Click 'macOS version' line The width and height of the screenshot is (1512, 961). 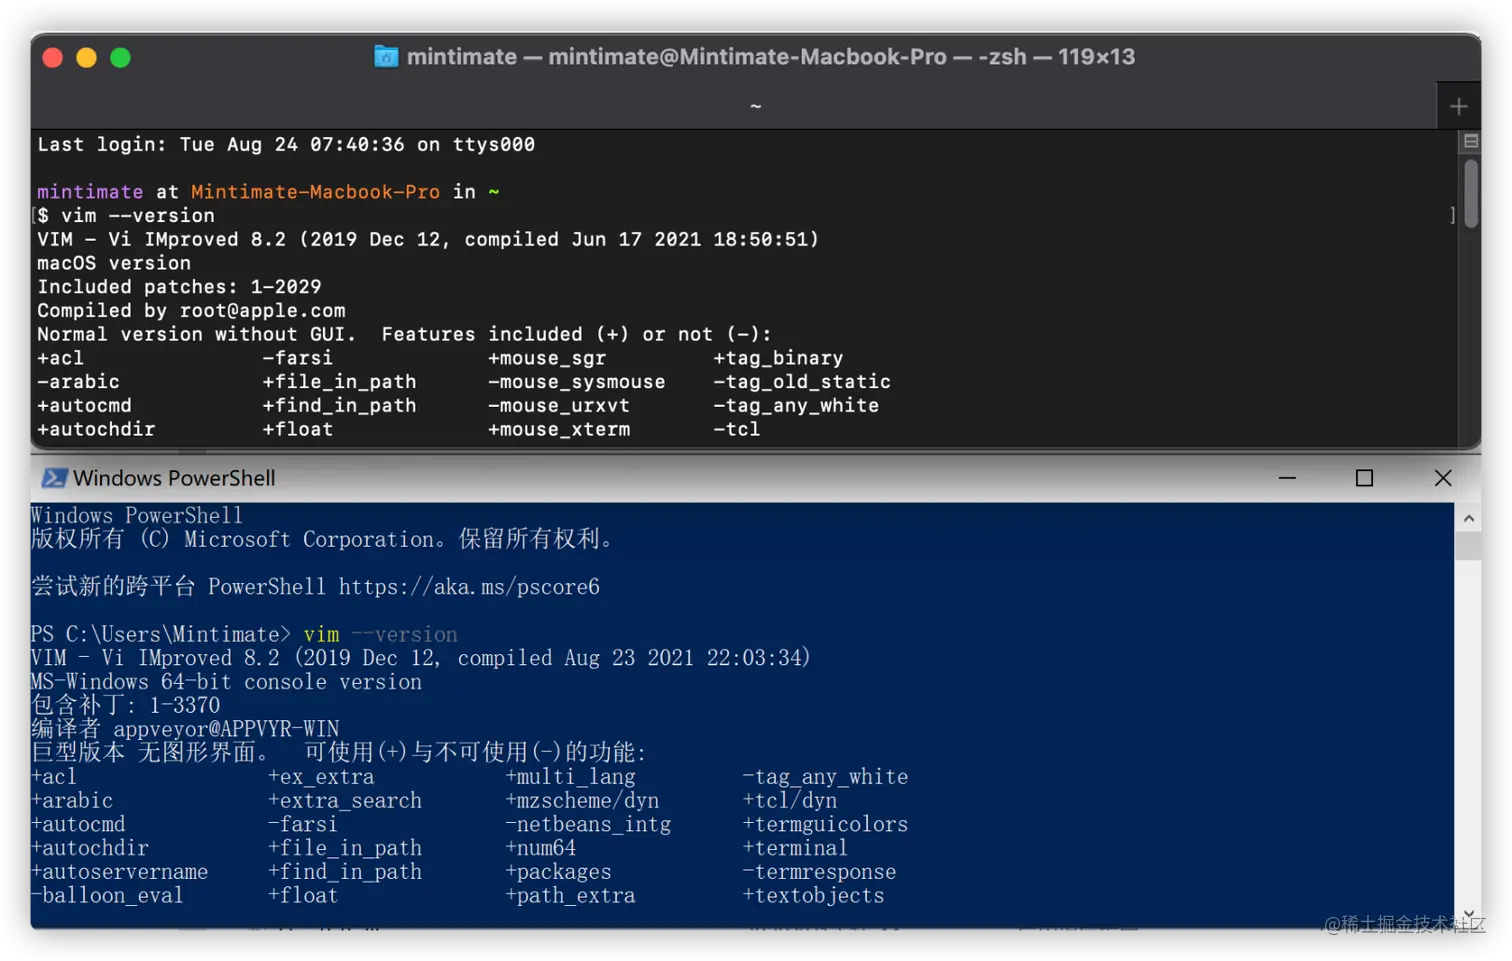click(114, 264)
